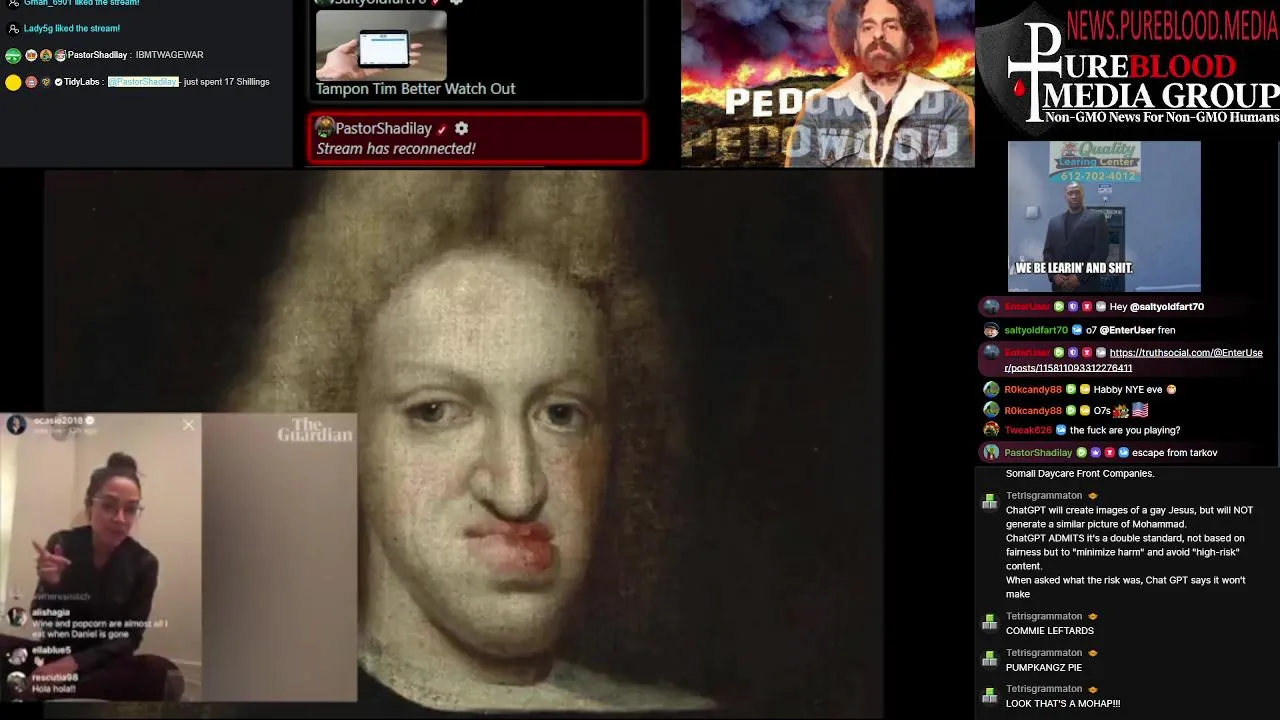
Task: Click the Pedowood video thumbnail
Action: (x=827, y=83)
